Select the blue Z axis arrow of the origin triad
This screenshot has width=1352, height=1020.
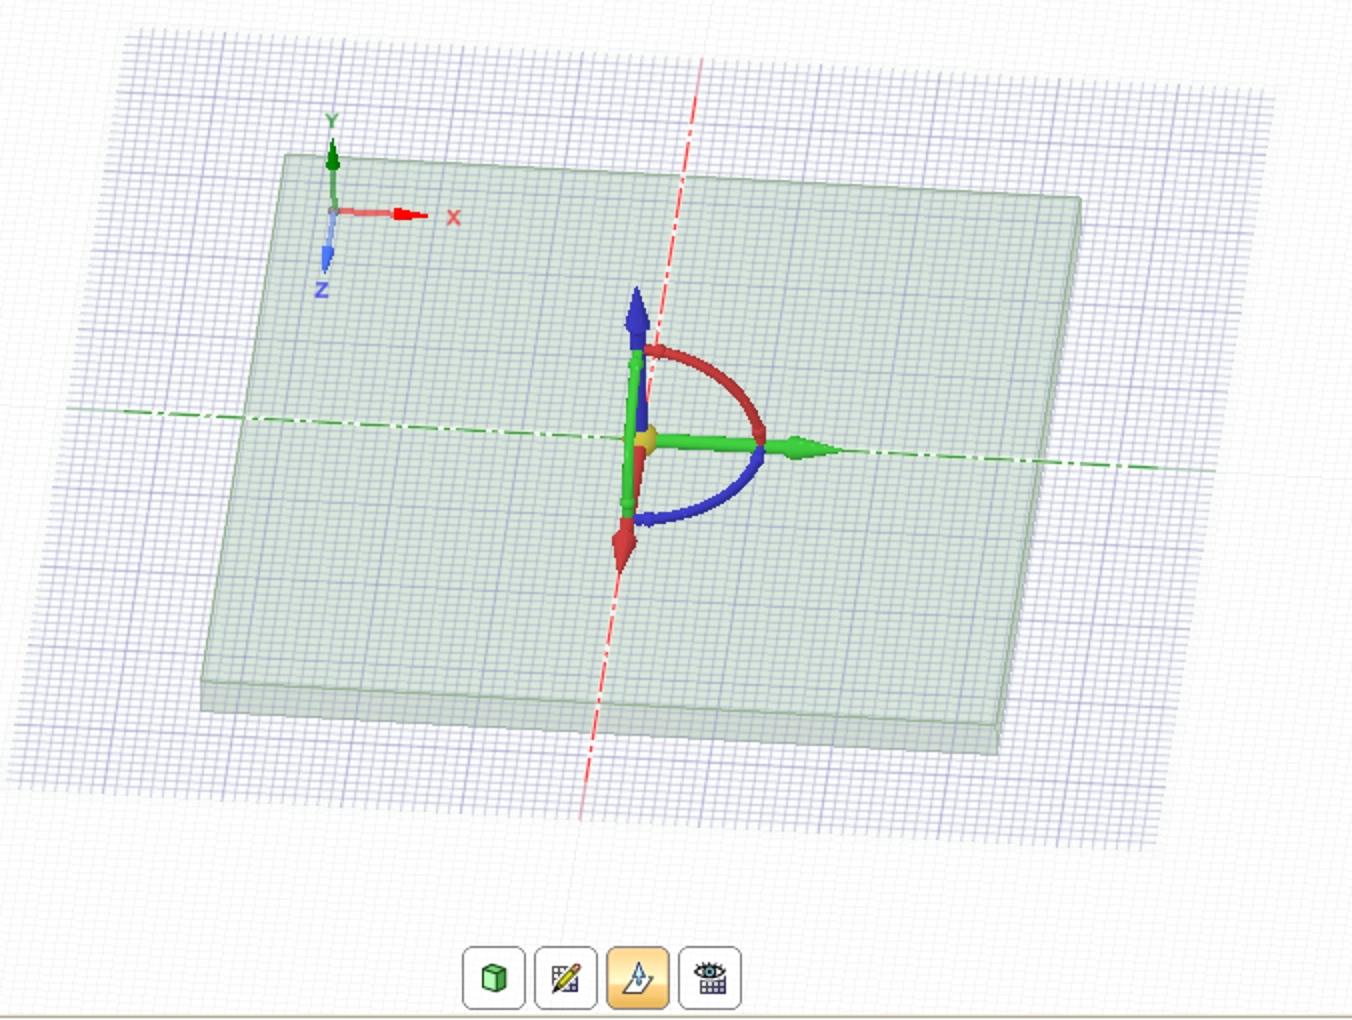pos(327,258)
